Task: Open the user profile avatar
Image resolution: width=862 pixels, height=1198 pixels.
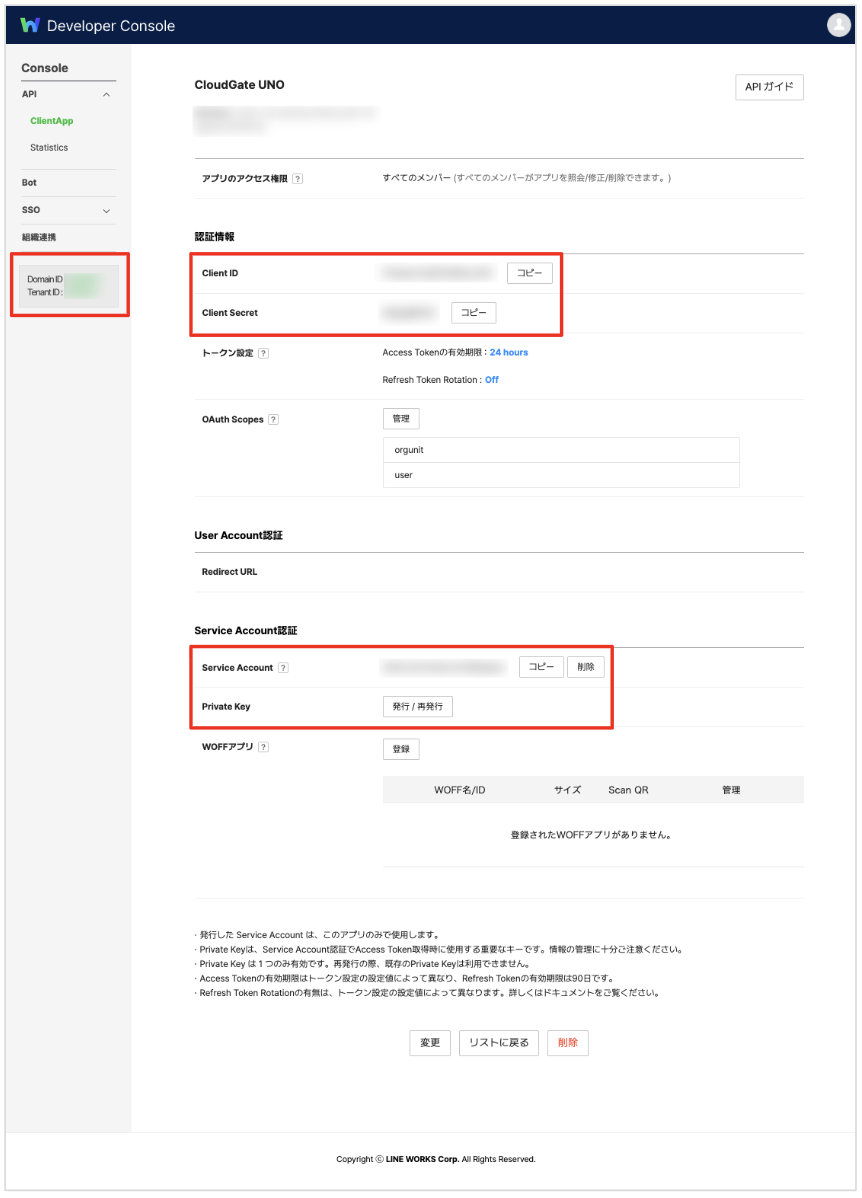Action: click(838, 25)
